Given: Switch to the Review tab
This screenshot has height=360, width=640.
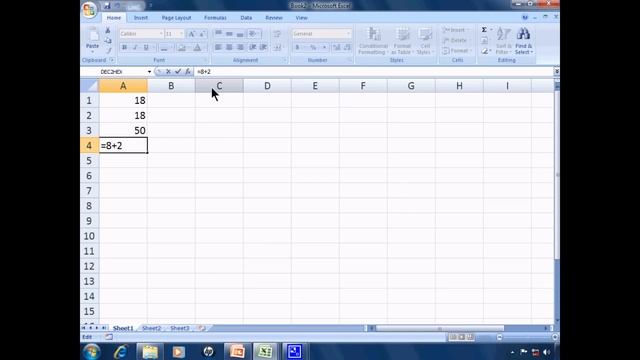Looking at the screenshot, I should click(274, 18).
